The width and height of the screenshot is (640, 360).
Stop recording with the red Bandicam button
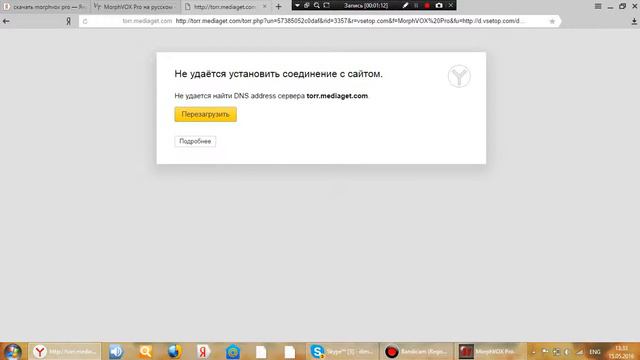tap(427, 5)
